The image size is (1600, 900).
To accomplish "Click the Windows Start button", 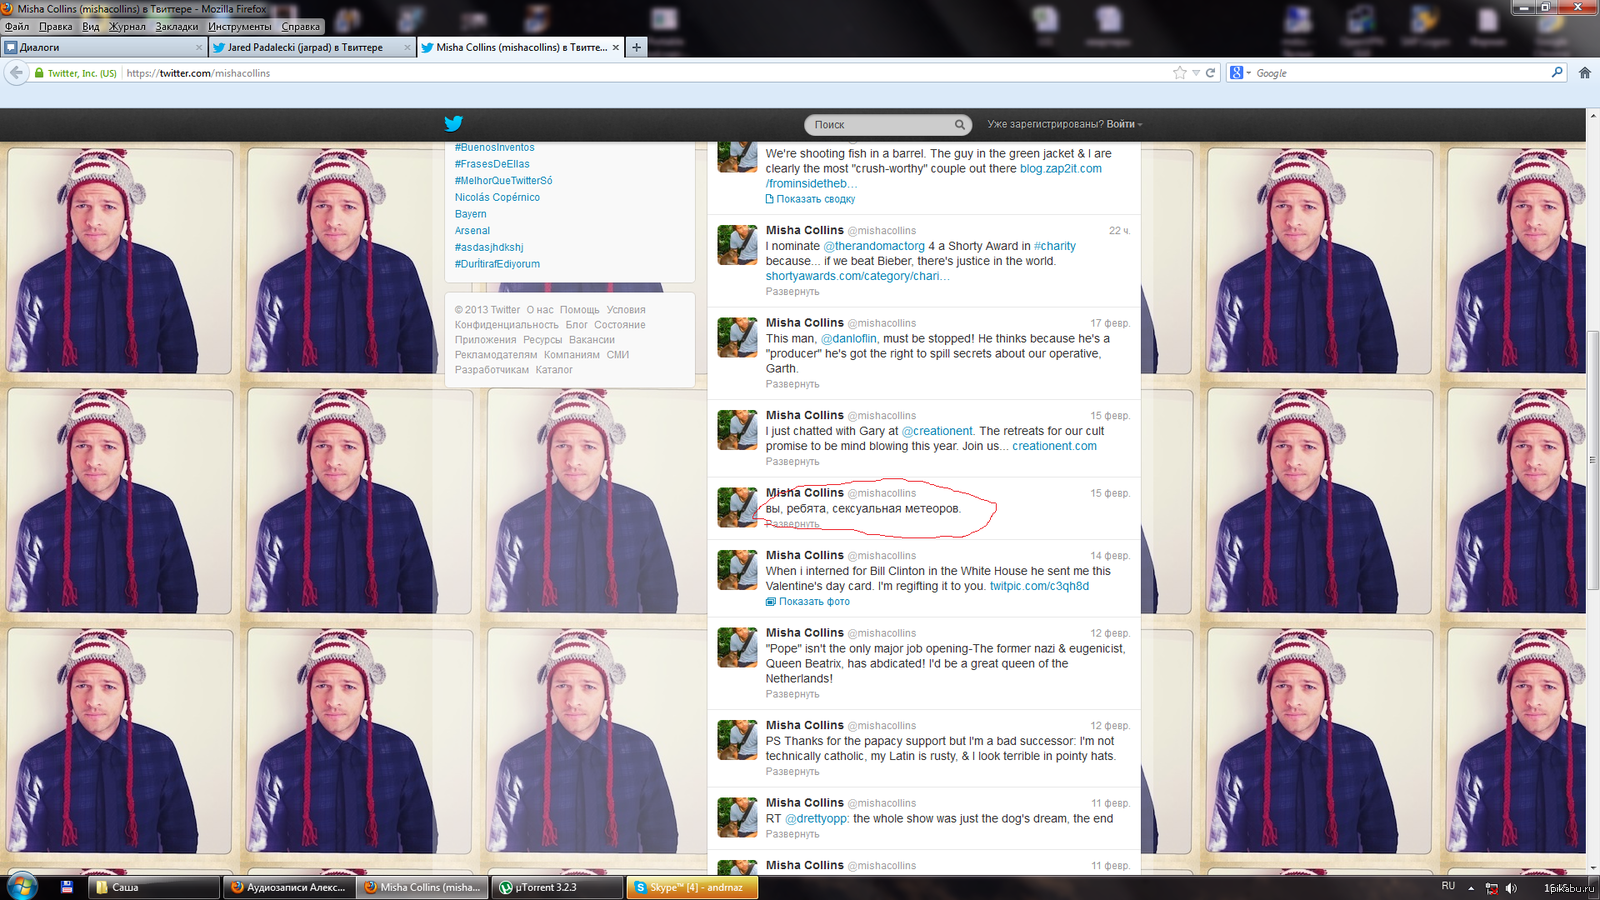I will [x=21, y=886].
